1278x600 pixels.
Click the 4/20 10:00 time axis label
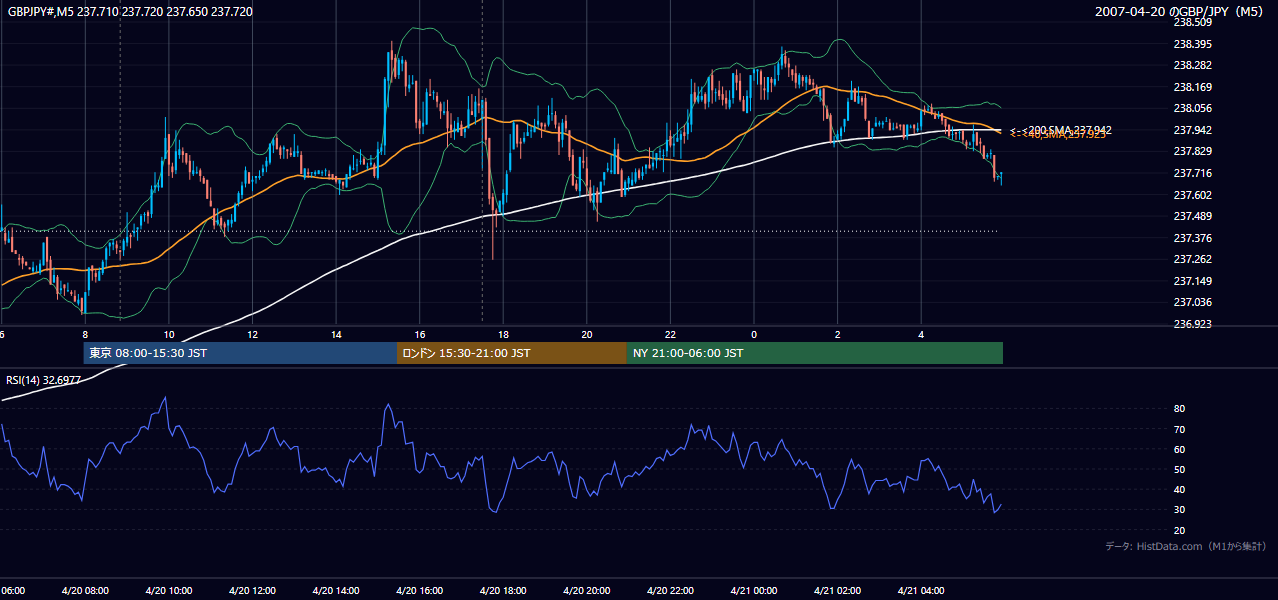tap(169, 591)
